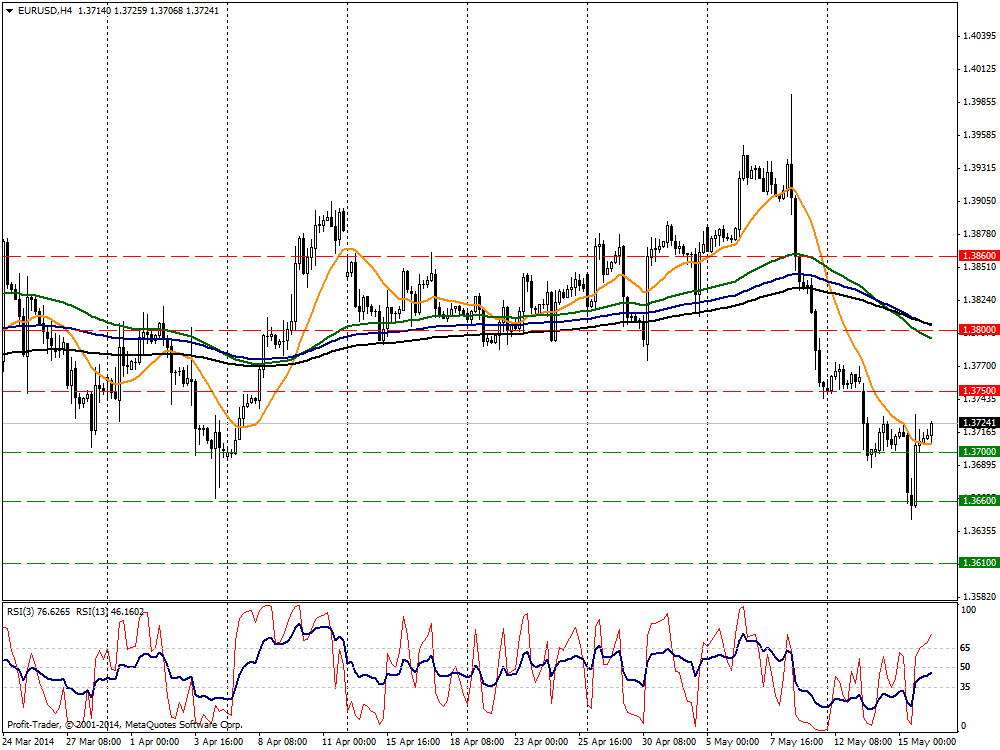The height and width of the screenshot is (750, 1000).
Task: Click the 1.39855 price scale value
Action: tap(980, 102)
